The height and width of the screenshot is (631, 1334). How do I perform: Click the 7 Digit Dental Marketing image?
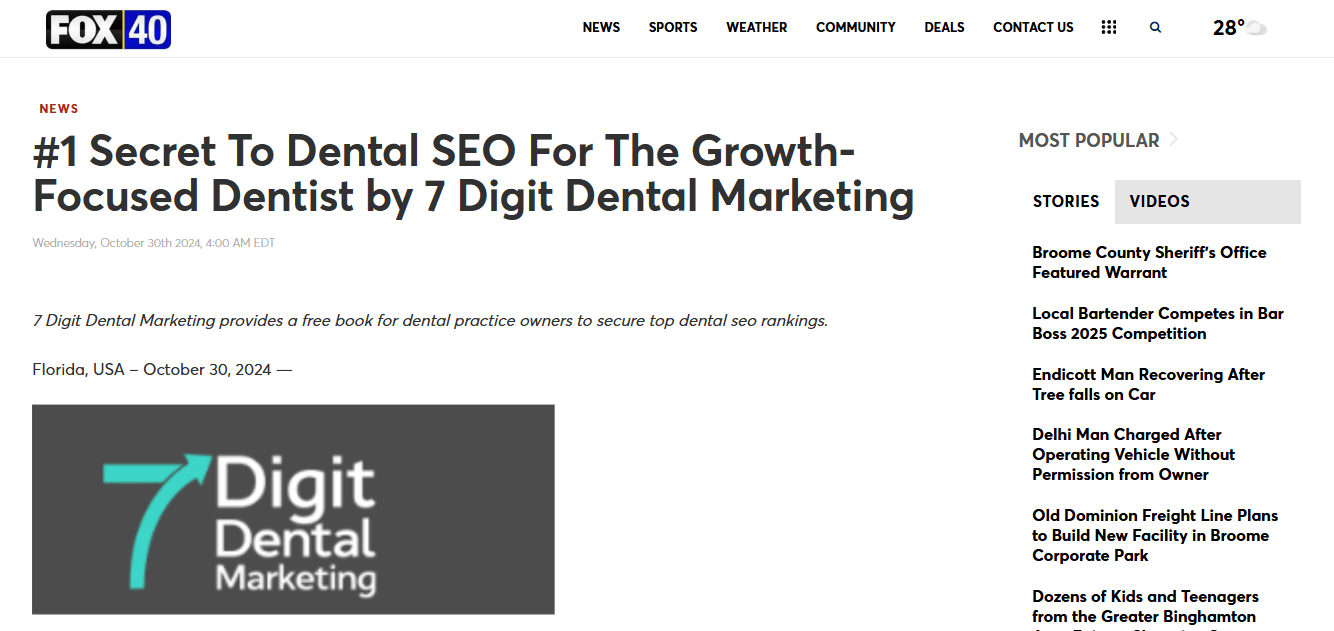pos(293,509)
